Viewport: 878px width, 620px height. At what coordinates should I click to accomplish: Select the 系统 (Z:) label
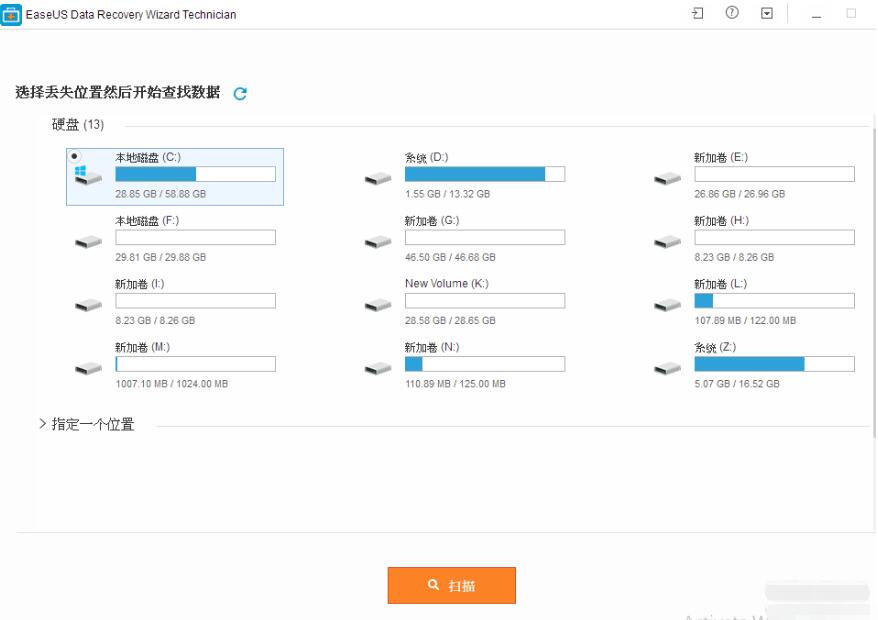click(715, 347)
